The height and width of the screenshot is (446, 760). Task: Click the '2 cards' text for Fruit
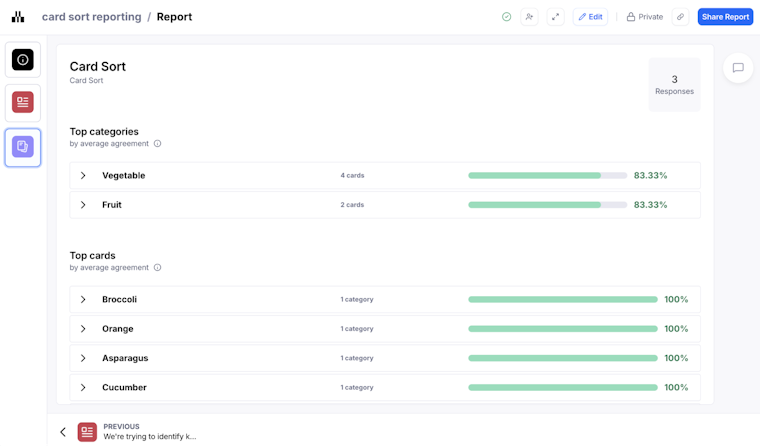pos(352,205)
